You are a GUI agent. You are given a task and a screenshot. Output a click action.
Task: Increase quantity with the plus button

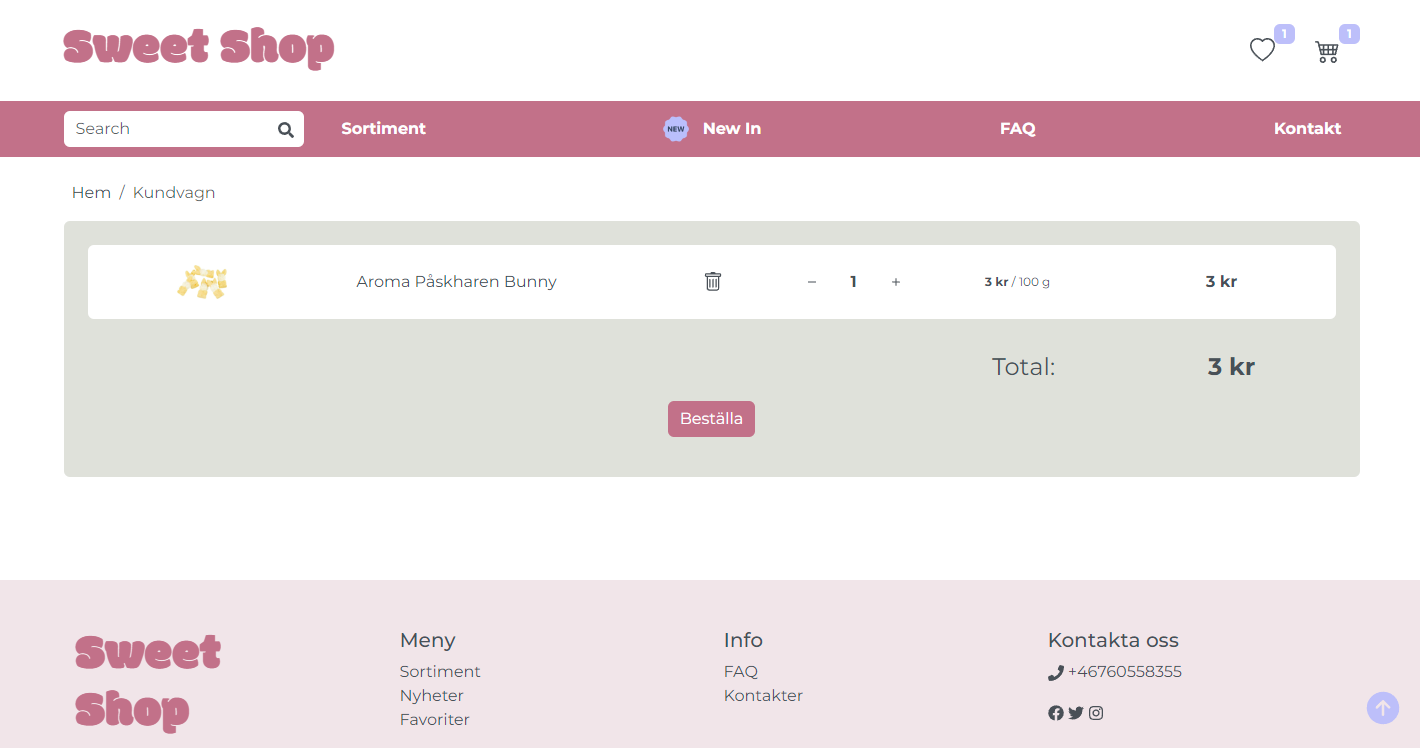[896, 282]
